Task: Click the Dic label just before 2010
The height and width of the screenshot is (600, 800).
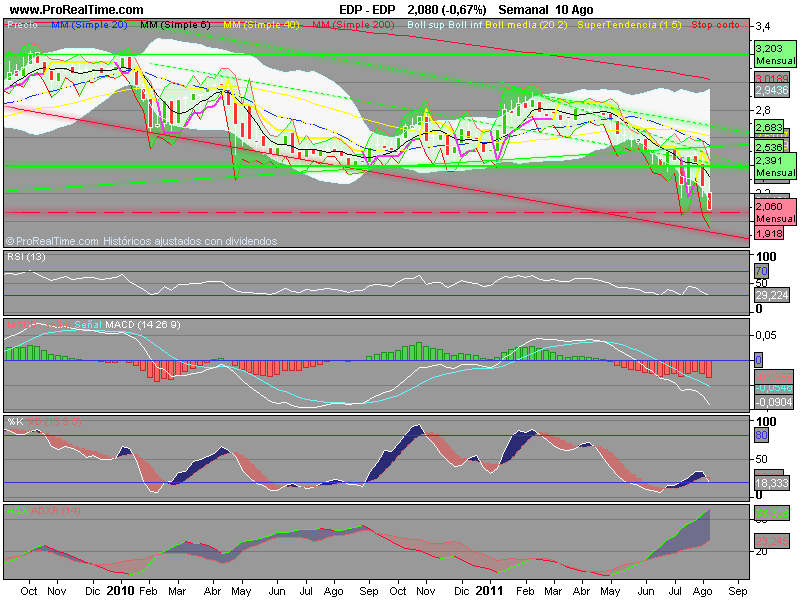Action: click(93, 591)
